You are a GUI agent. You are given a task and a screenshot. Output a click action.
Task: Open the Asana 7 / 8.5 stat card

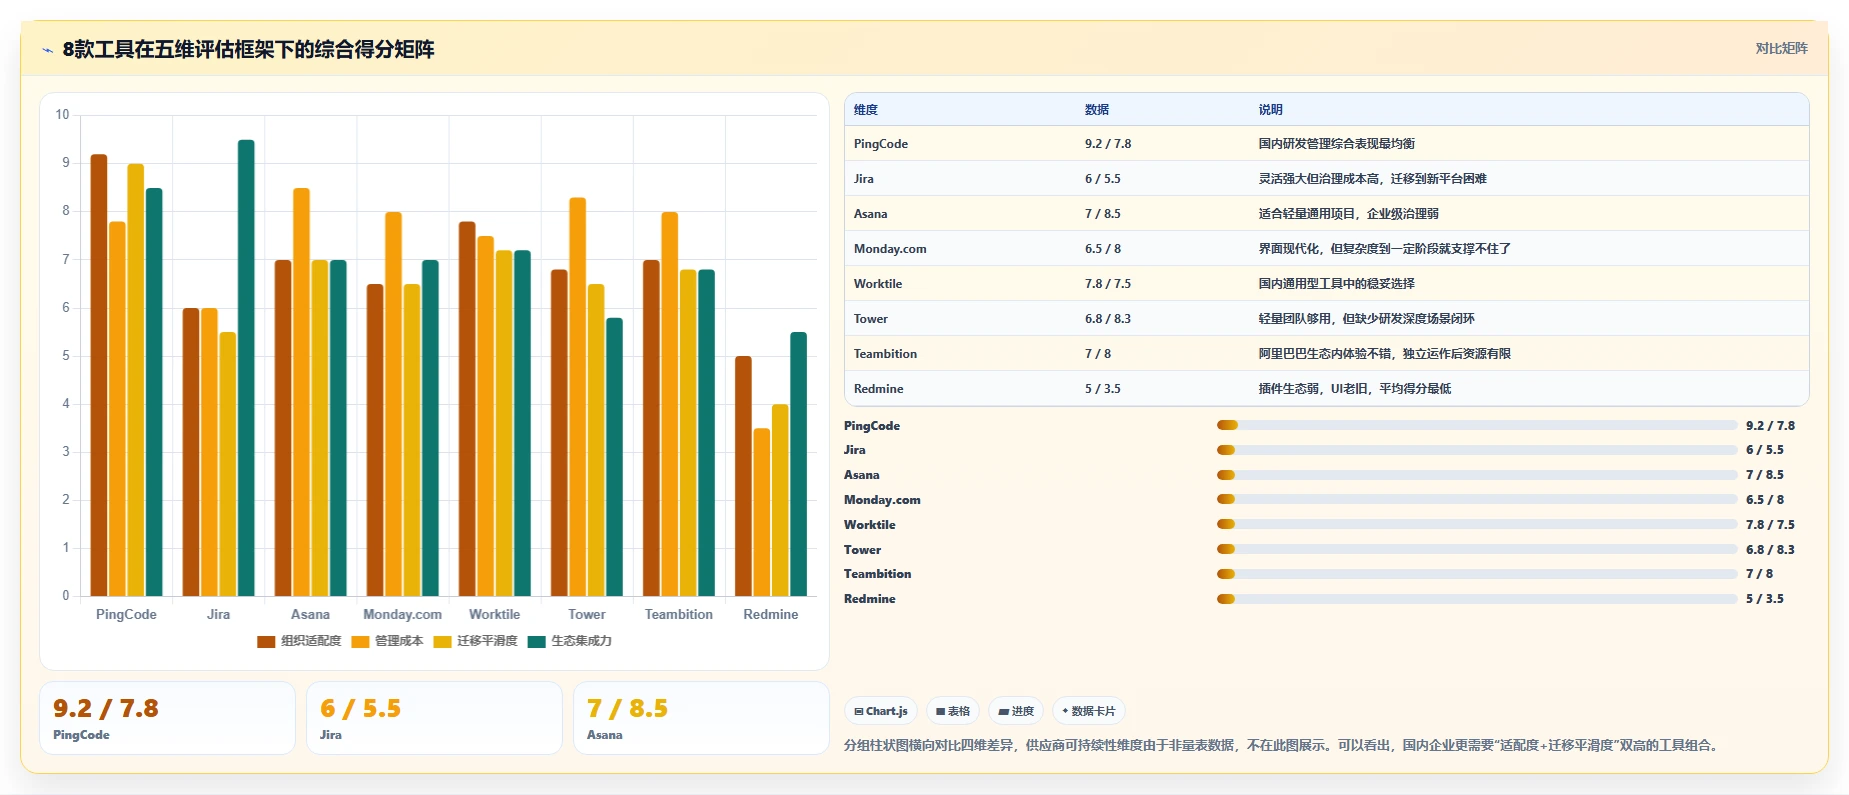point(701,718)
